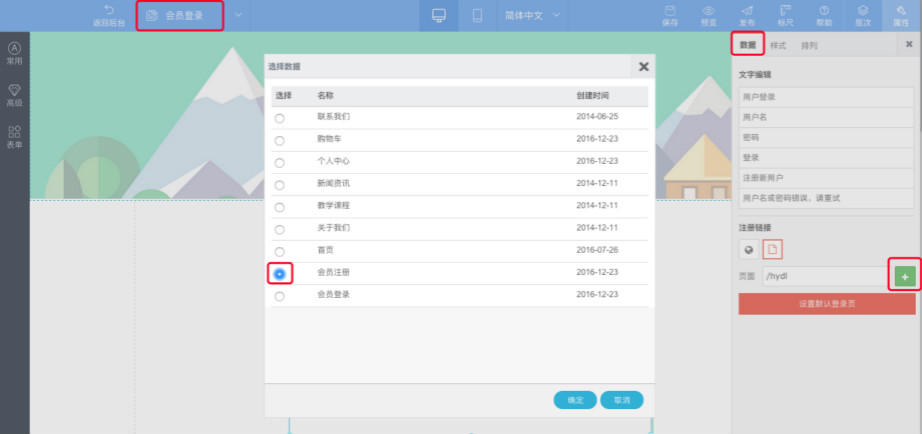Switch to the 样式 (Style) tab
This screenshot has width=922, height=434.
point(778,46)
